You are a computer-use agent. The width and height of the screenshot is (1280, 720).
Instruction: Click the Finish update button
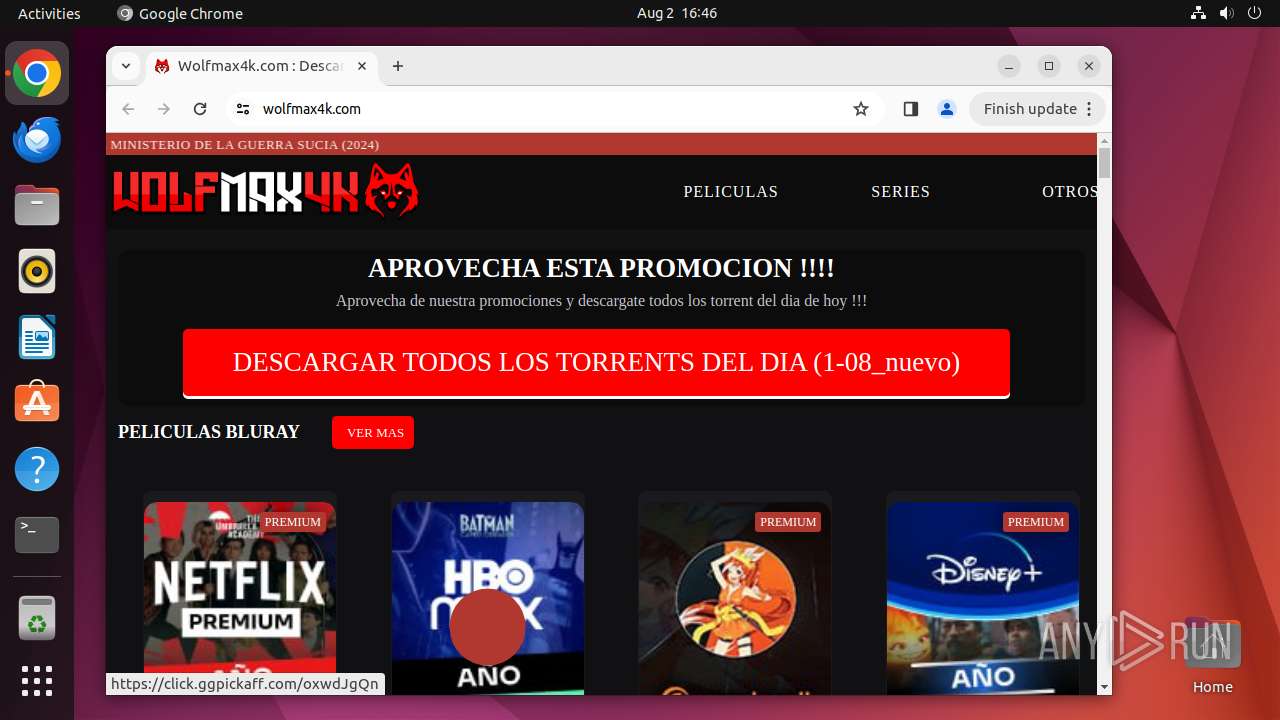1038,109
